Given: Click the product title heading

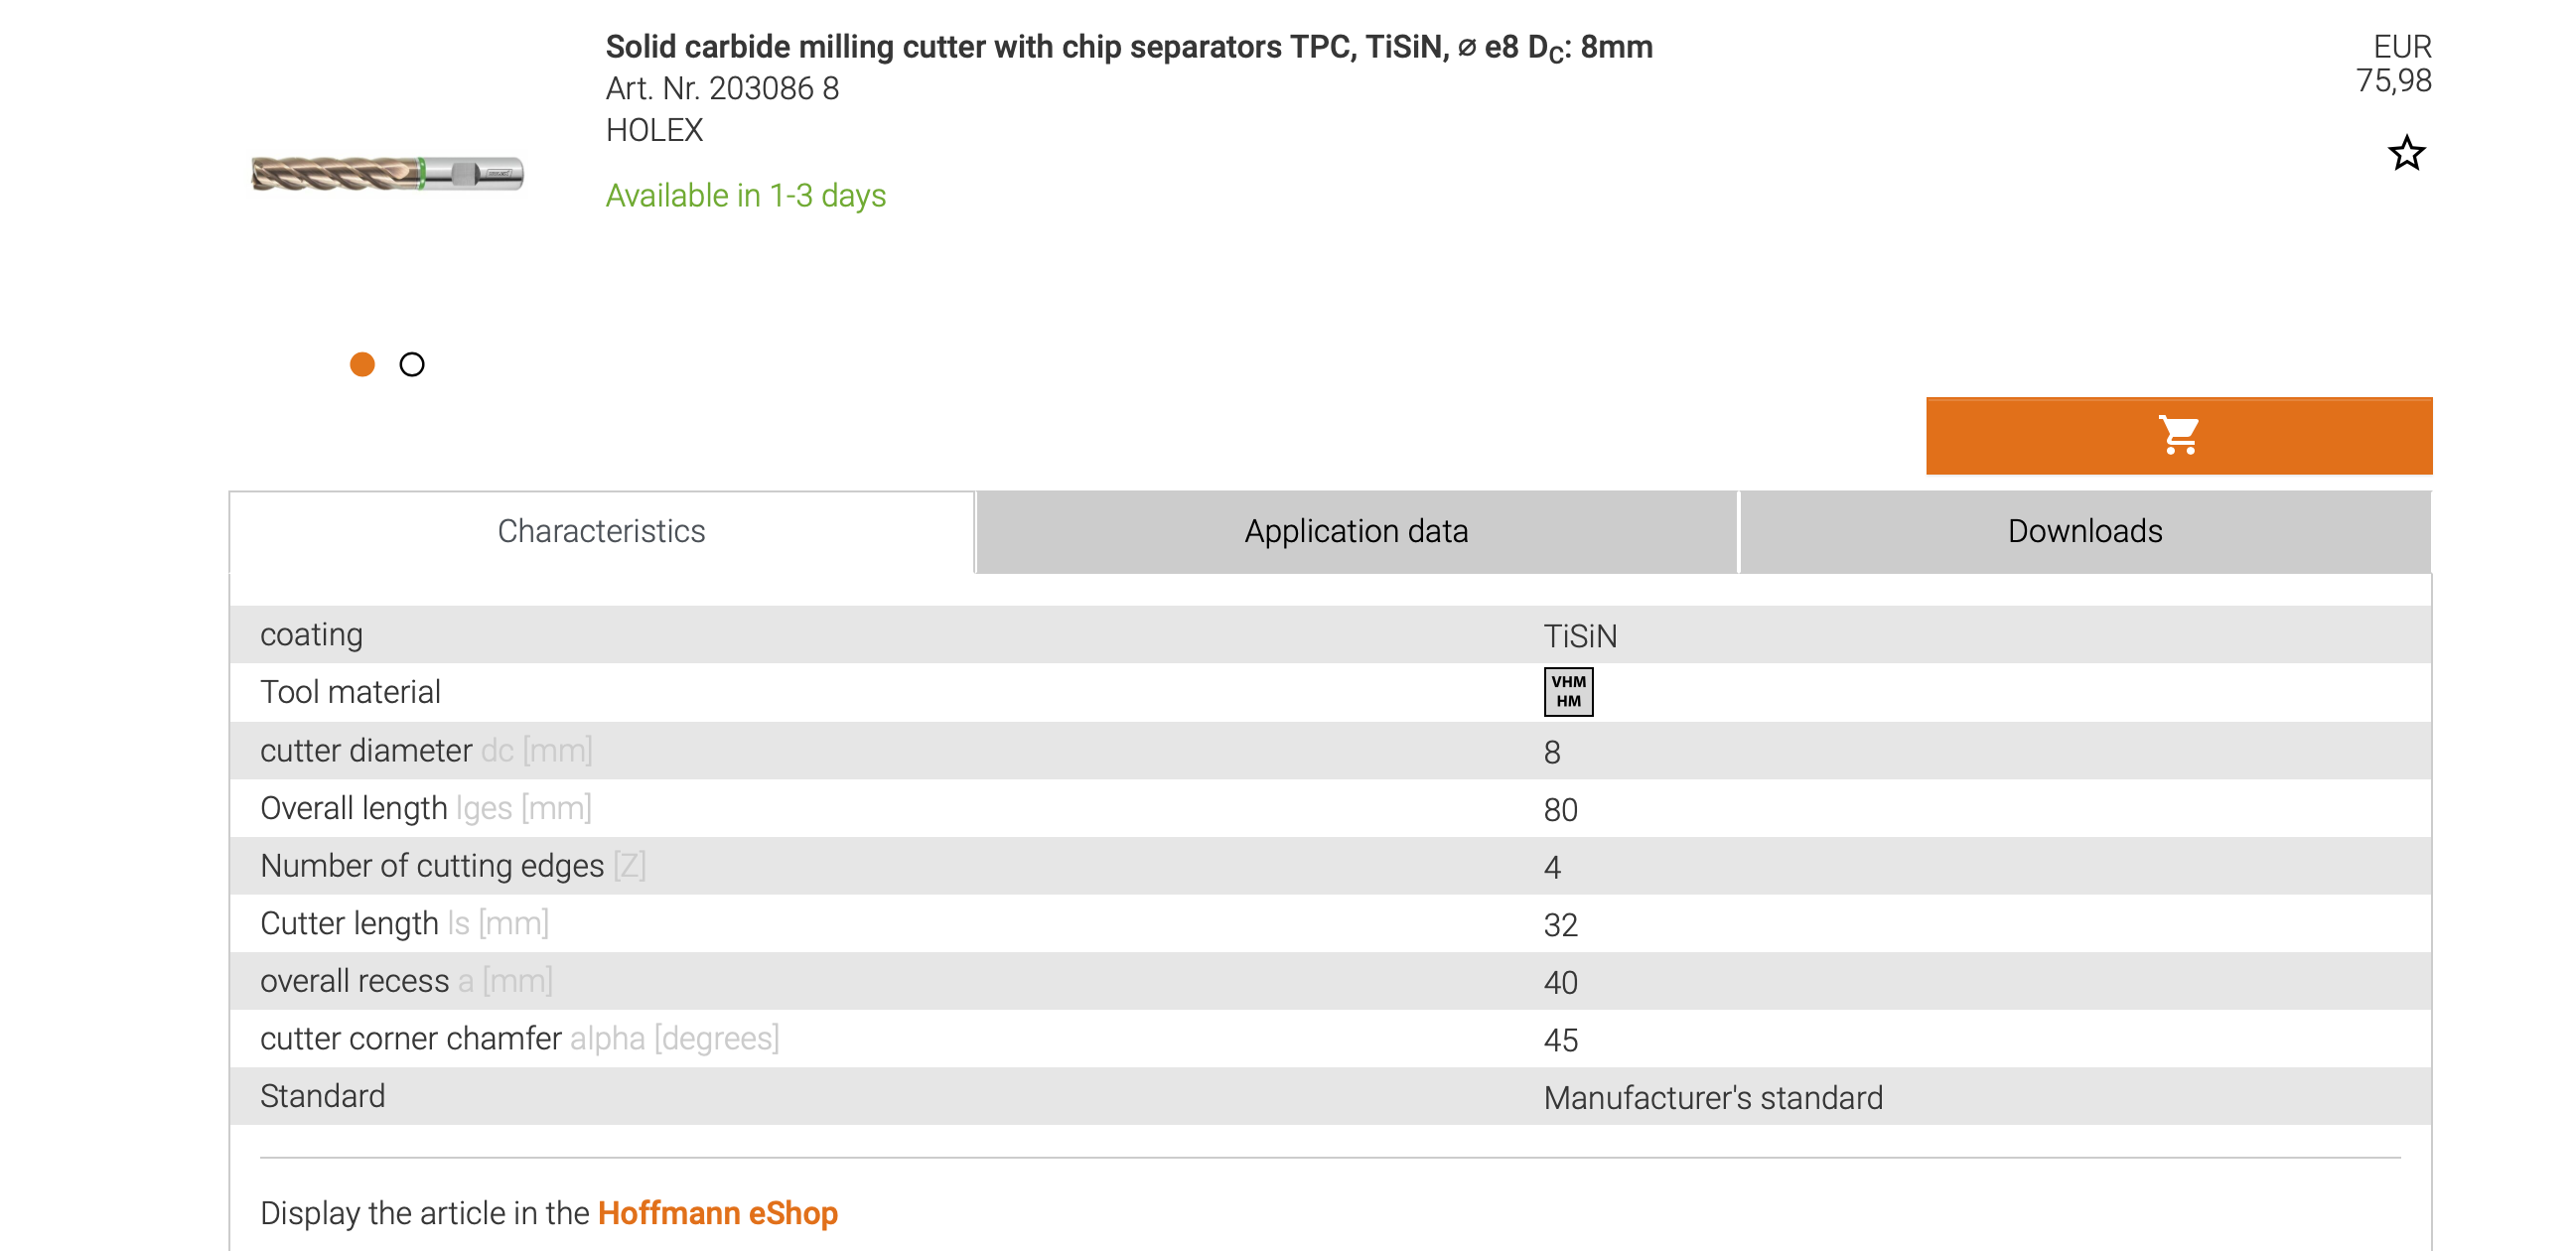Looking at the screenshot, I should [x=1128, y=47].
